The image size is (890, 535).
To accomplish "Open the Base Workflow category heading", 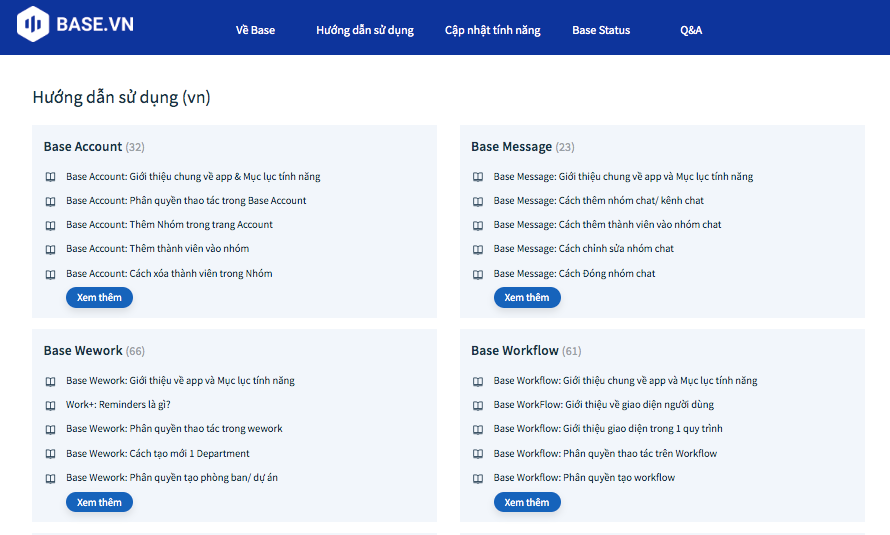I will click(x=515, y=351).
